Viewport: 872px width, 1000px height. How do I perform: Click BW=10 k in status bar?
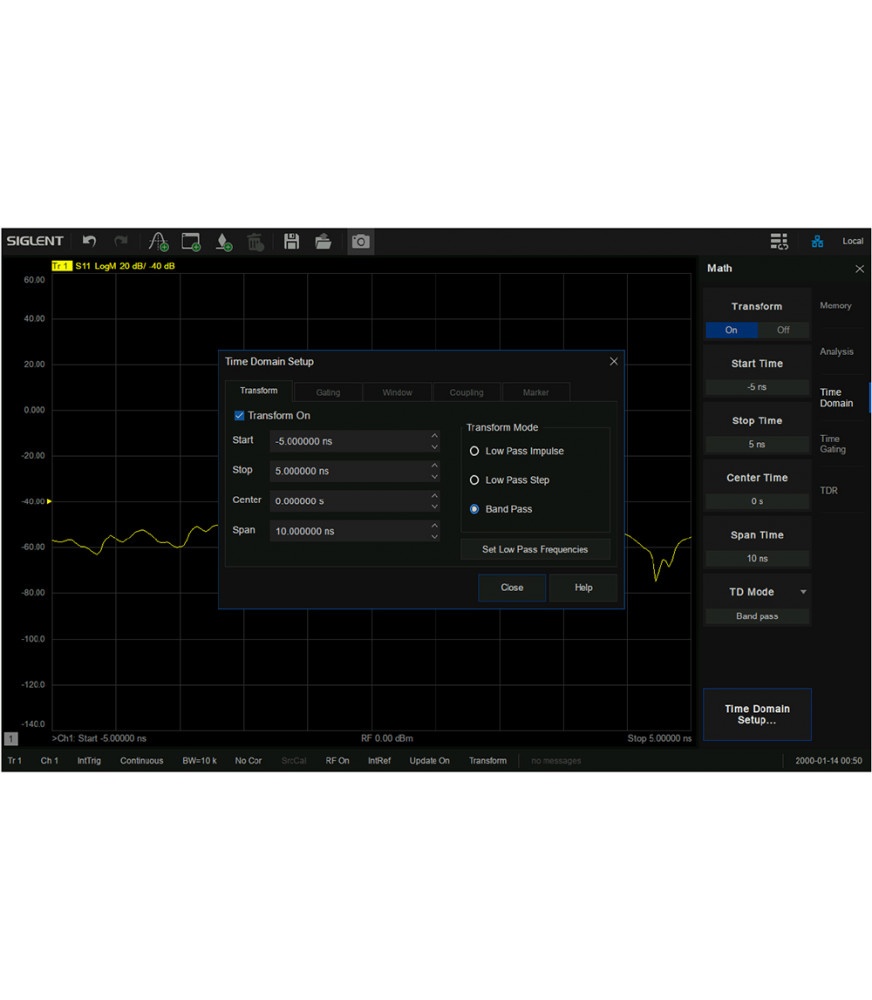[x=200, y=761]
